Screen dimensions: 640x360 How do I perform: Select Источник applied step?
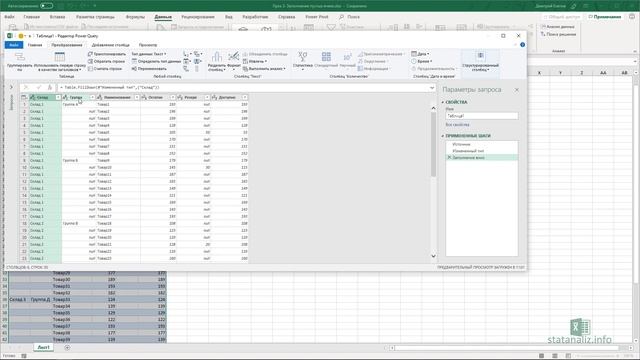(x=462, y=144)
